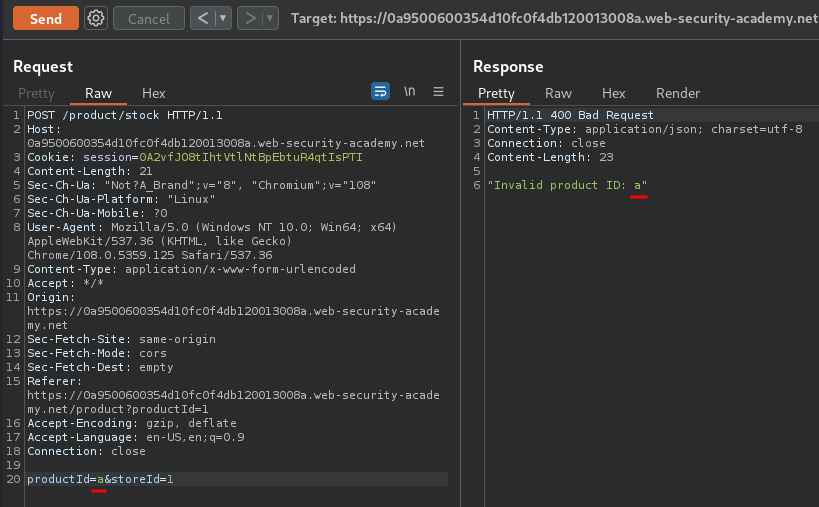Screen dimensions: 819x507
Task: Select the Response Pretty tab
Action: click(496, 93)
